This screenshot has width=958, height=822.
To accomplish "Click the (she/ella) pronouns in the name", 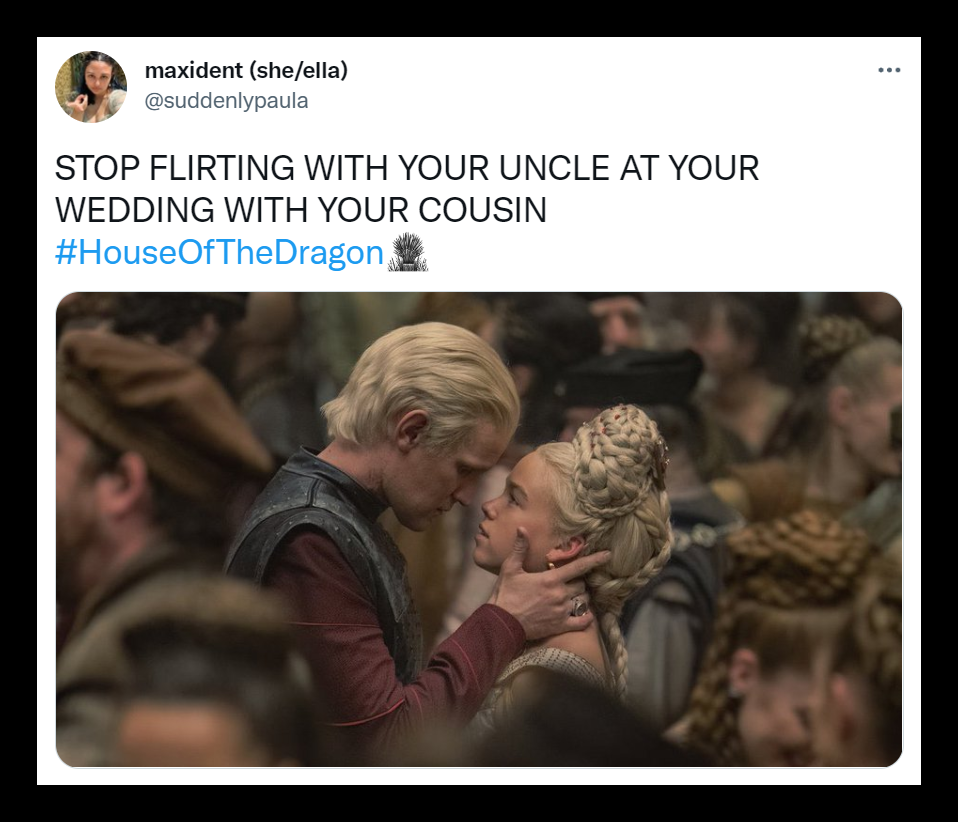I will [x=298, y=70].
